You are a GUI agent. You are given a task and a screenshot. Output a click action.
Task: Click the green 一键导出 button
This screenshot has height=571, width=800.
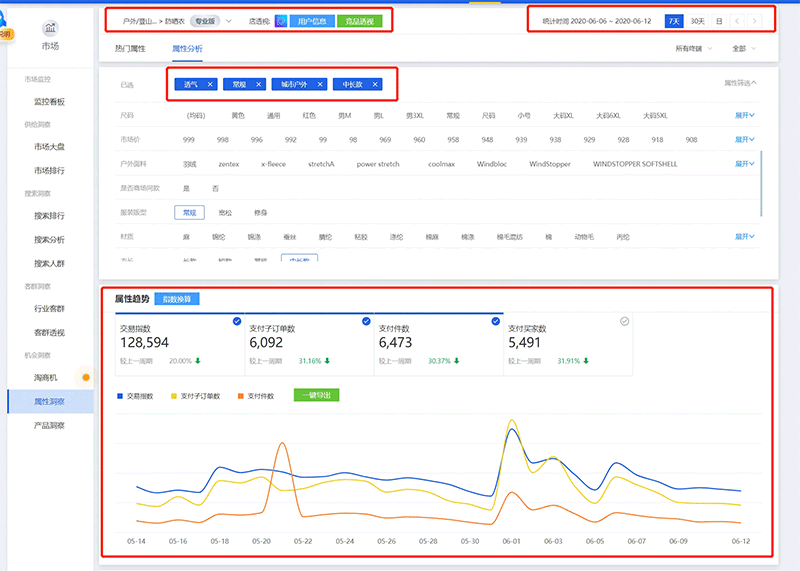[x=316, y=395]
